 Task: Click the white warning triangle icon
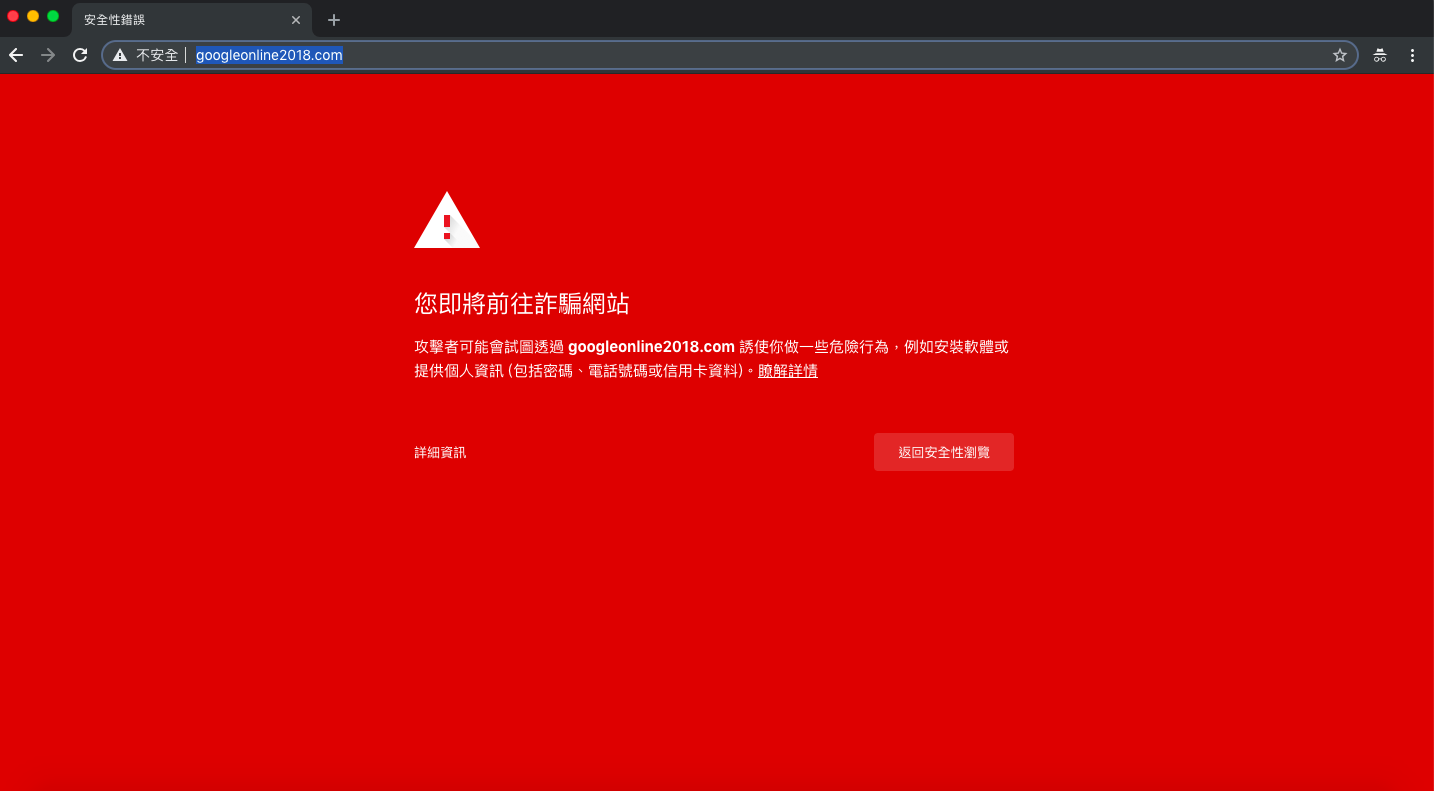click(447, 220)
